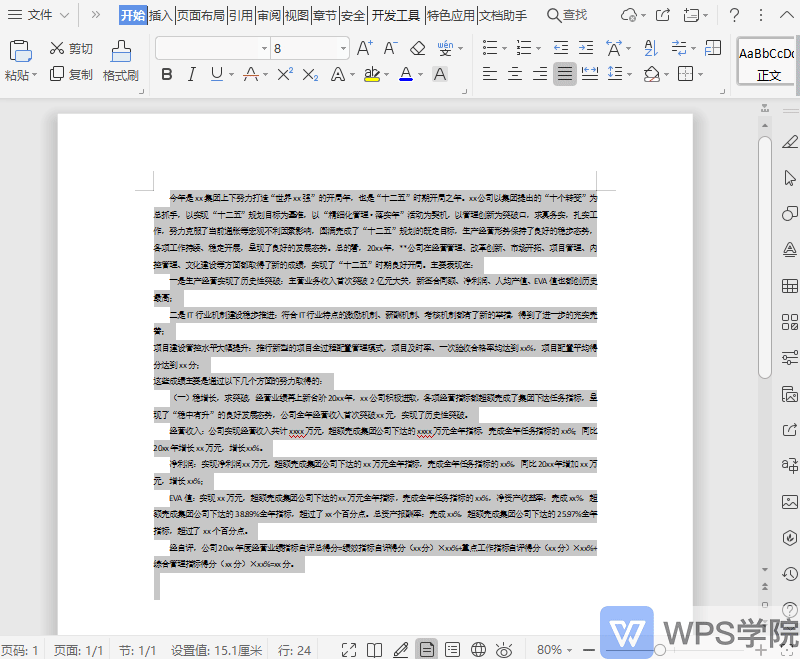Click the 页面: 1/1 status bar entry

(79, 650)
